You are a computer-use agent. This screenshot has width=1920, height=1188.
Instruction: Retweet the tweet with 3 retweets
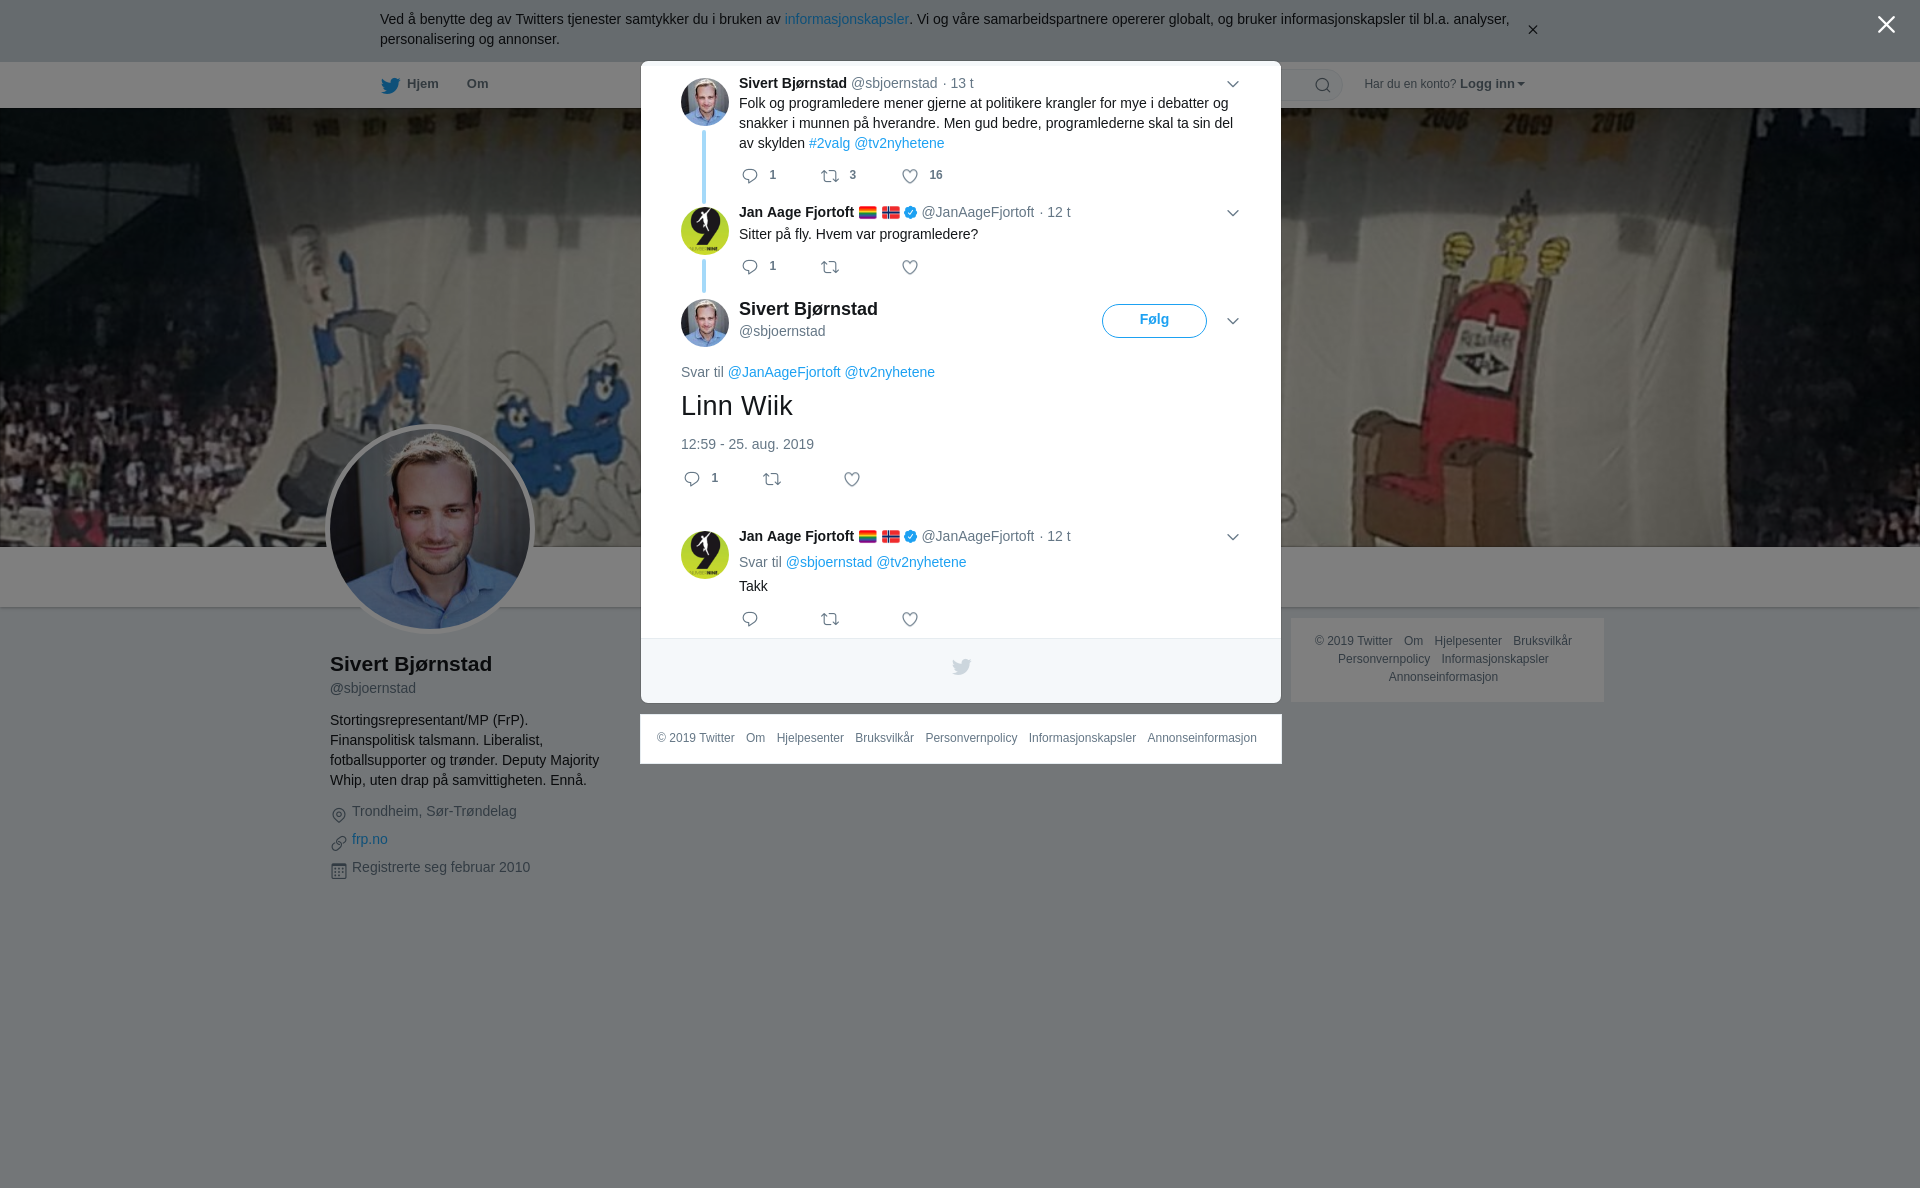pyautogui.click(x=830, y=176)
